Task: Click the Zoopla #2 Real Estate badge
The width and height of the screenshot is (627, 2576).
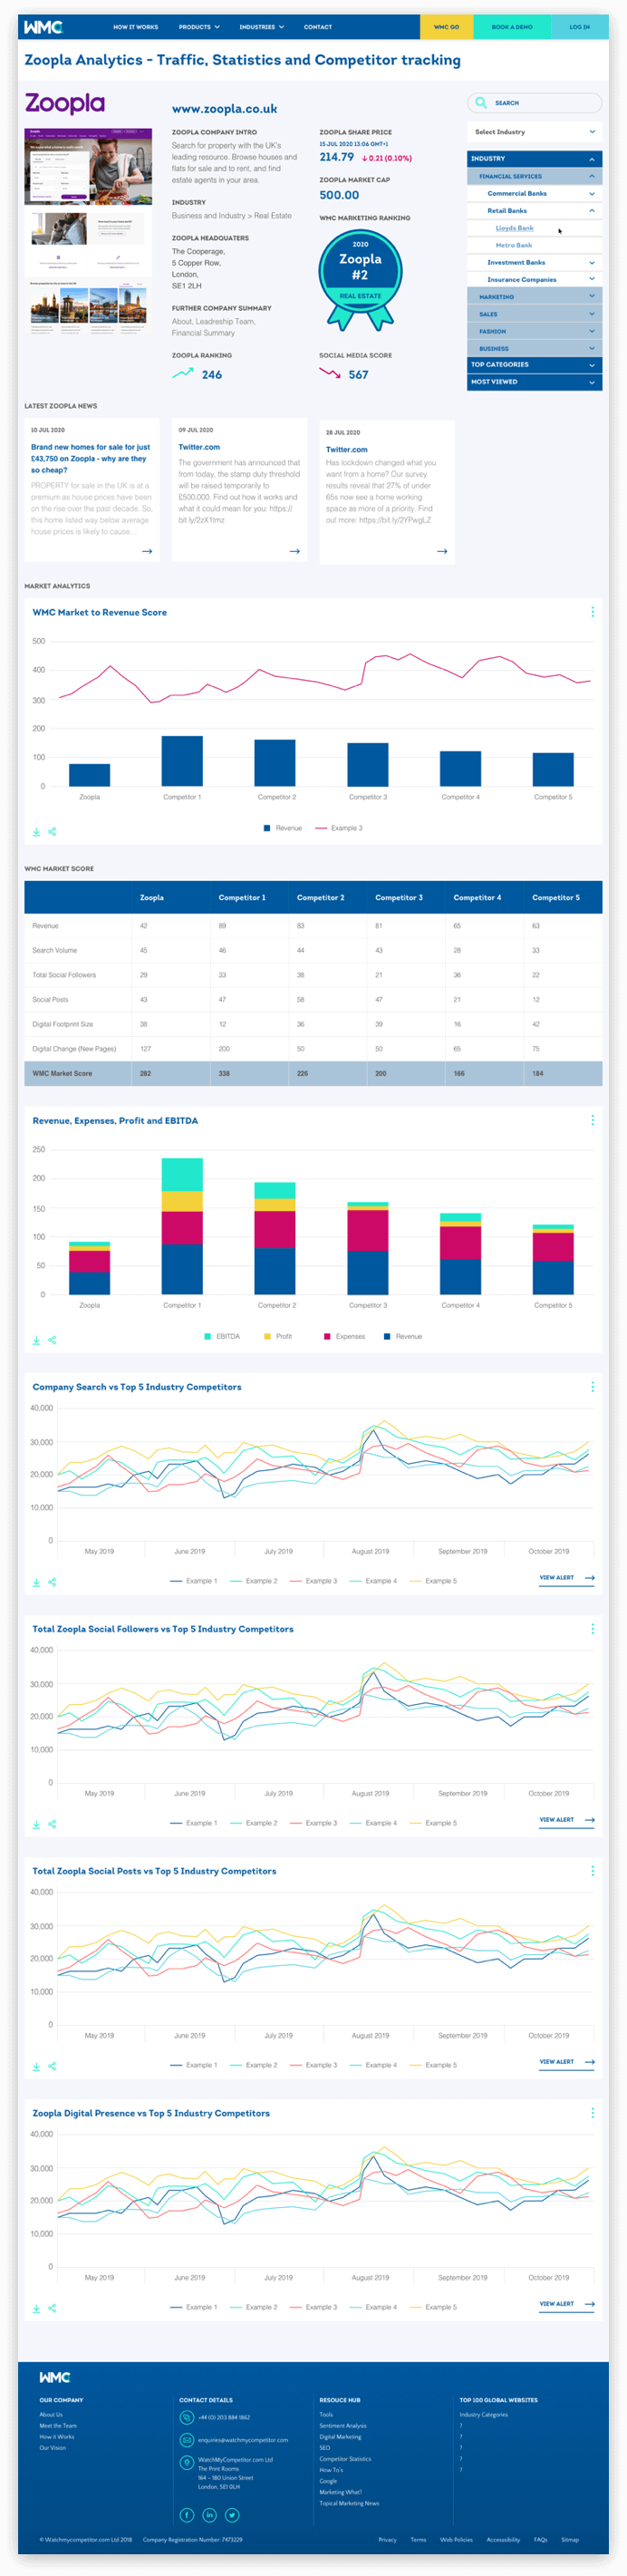Action: [x=360, y=279]
